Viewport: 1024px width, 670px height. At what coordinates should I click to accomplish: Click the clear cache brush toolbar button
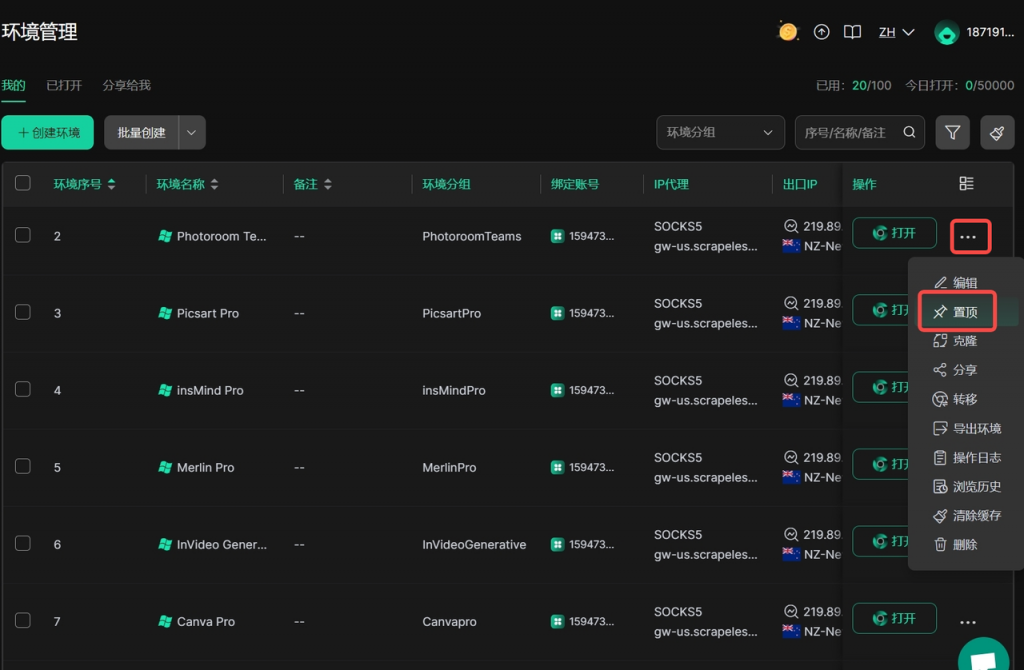(997, 133)
